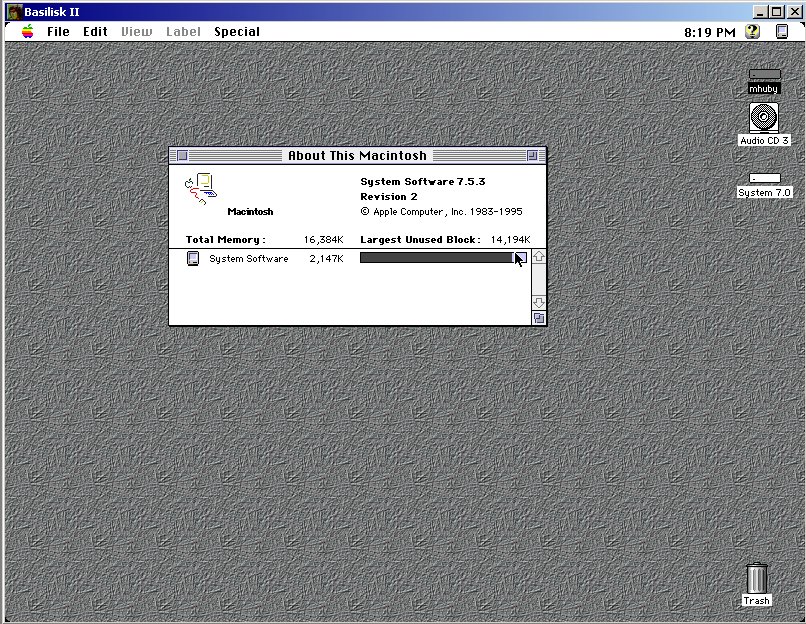The height and width of the screenshot is (624, 806).
Task: Click the Macintosh computer icon in About window
Action: point(201,188)
